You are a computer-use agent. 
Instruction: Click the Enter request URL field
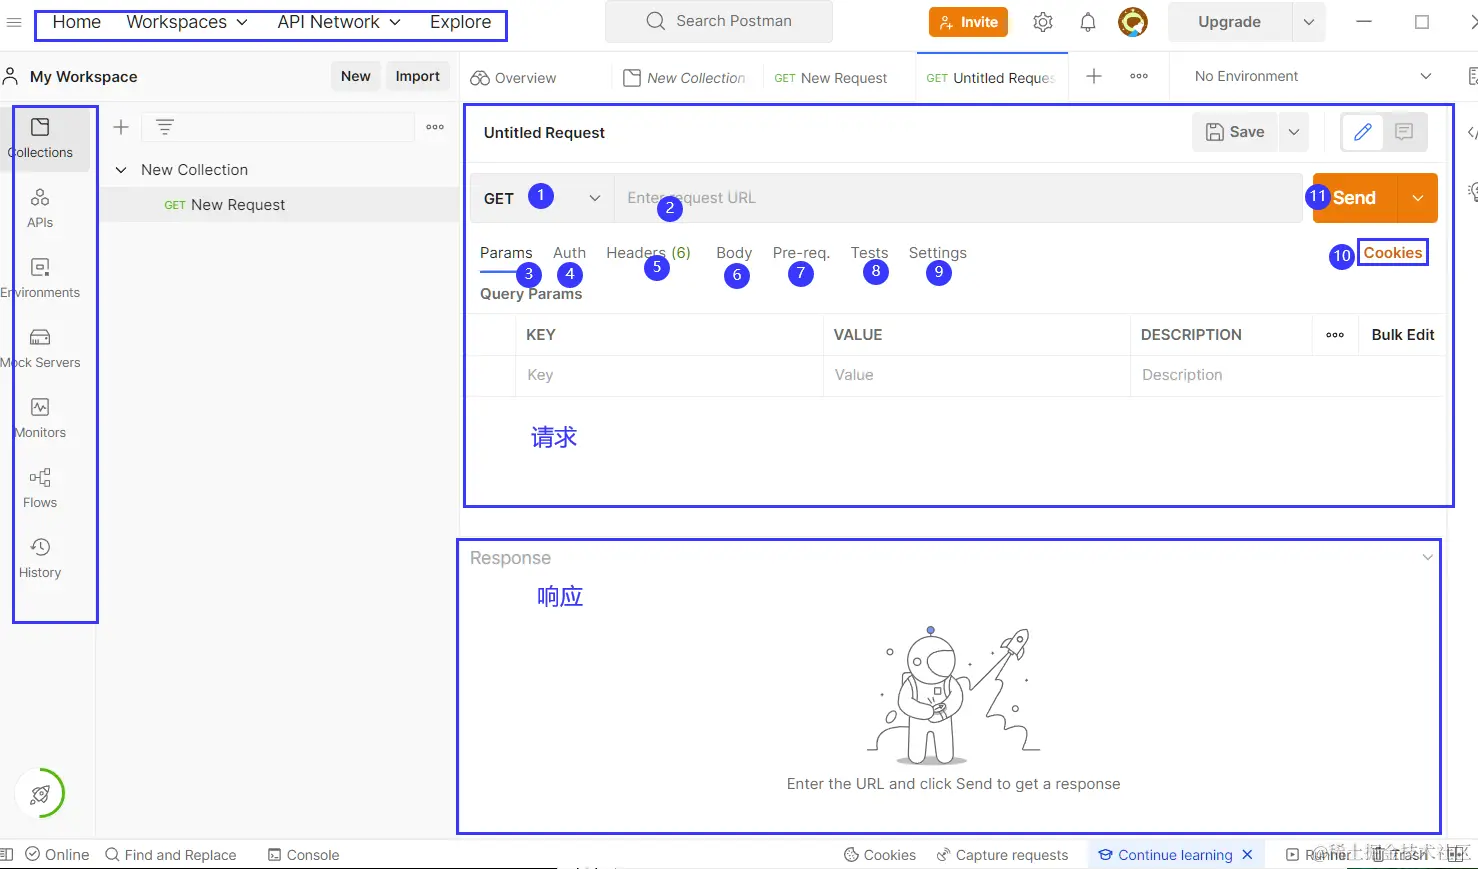(x=958, y=198)
